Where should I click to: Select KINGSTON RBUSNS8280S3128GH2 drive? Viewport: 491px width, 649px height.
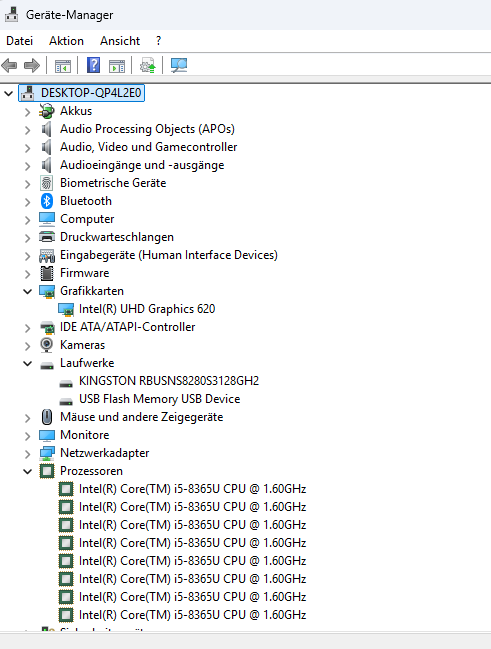169,381
